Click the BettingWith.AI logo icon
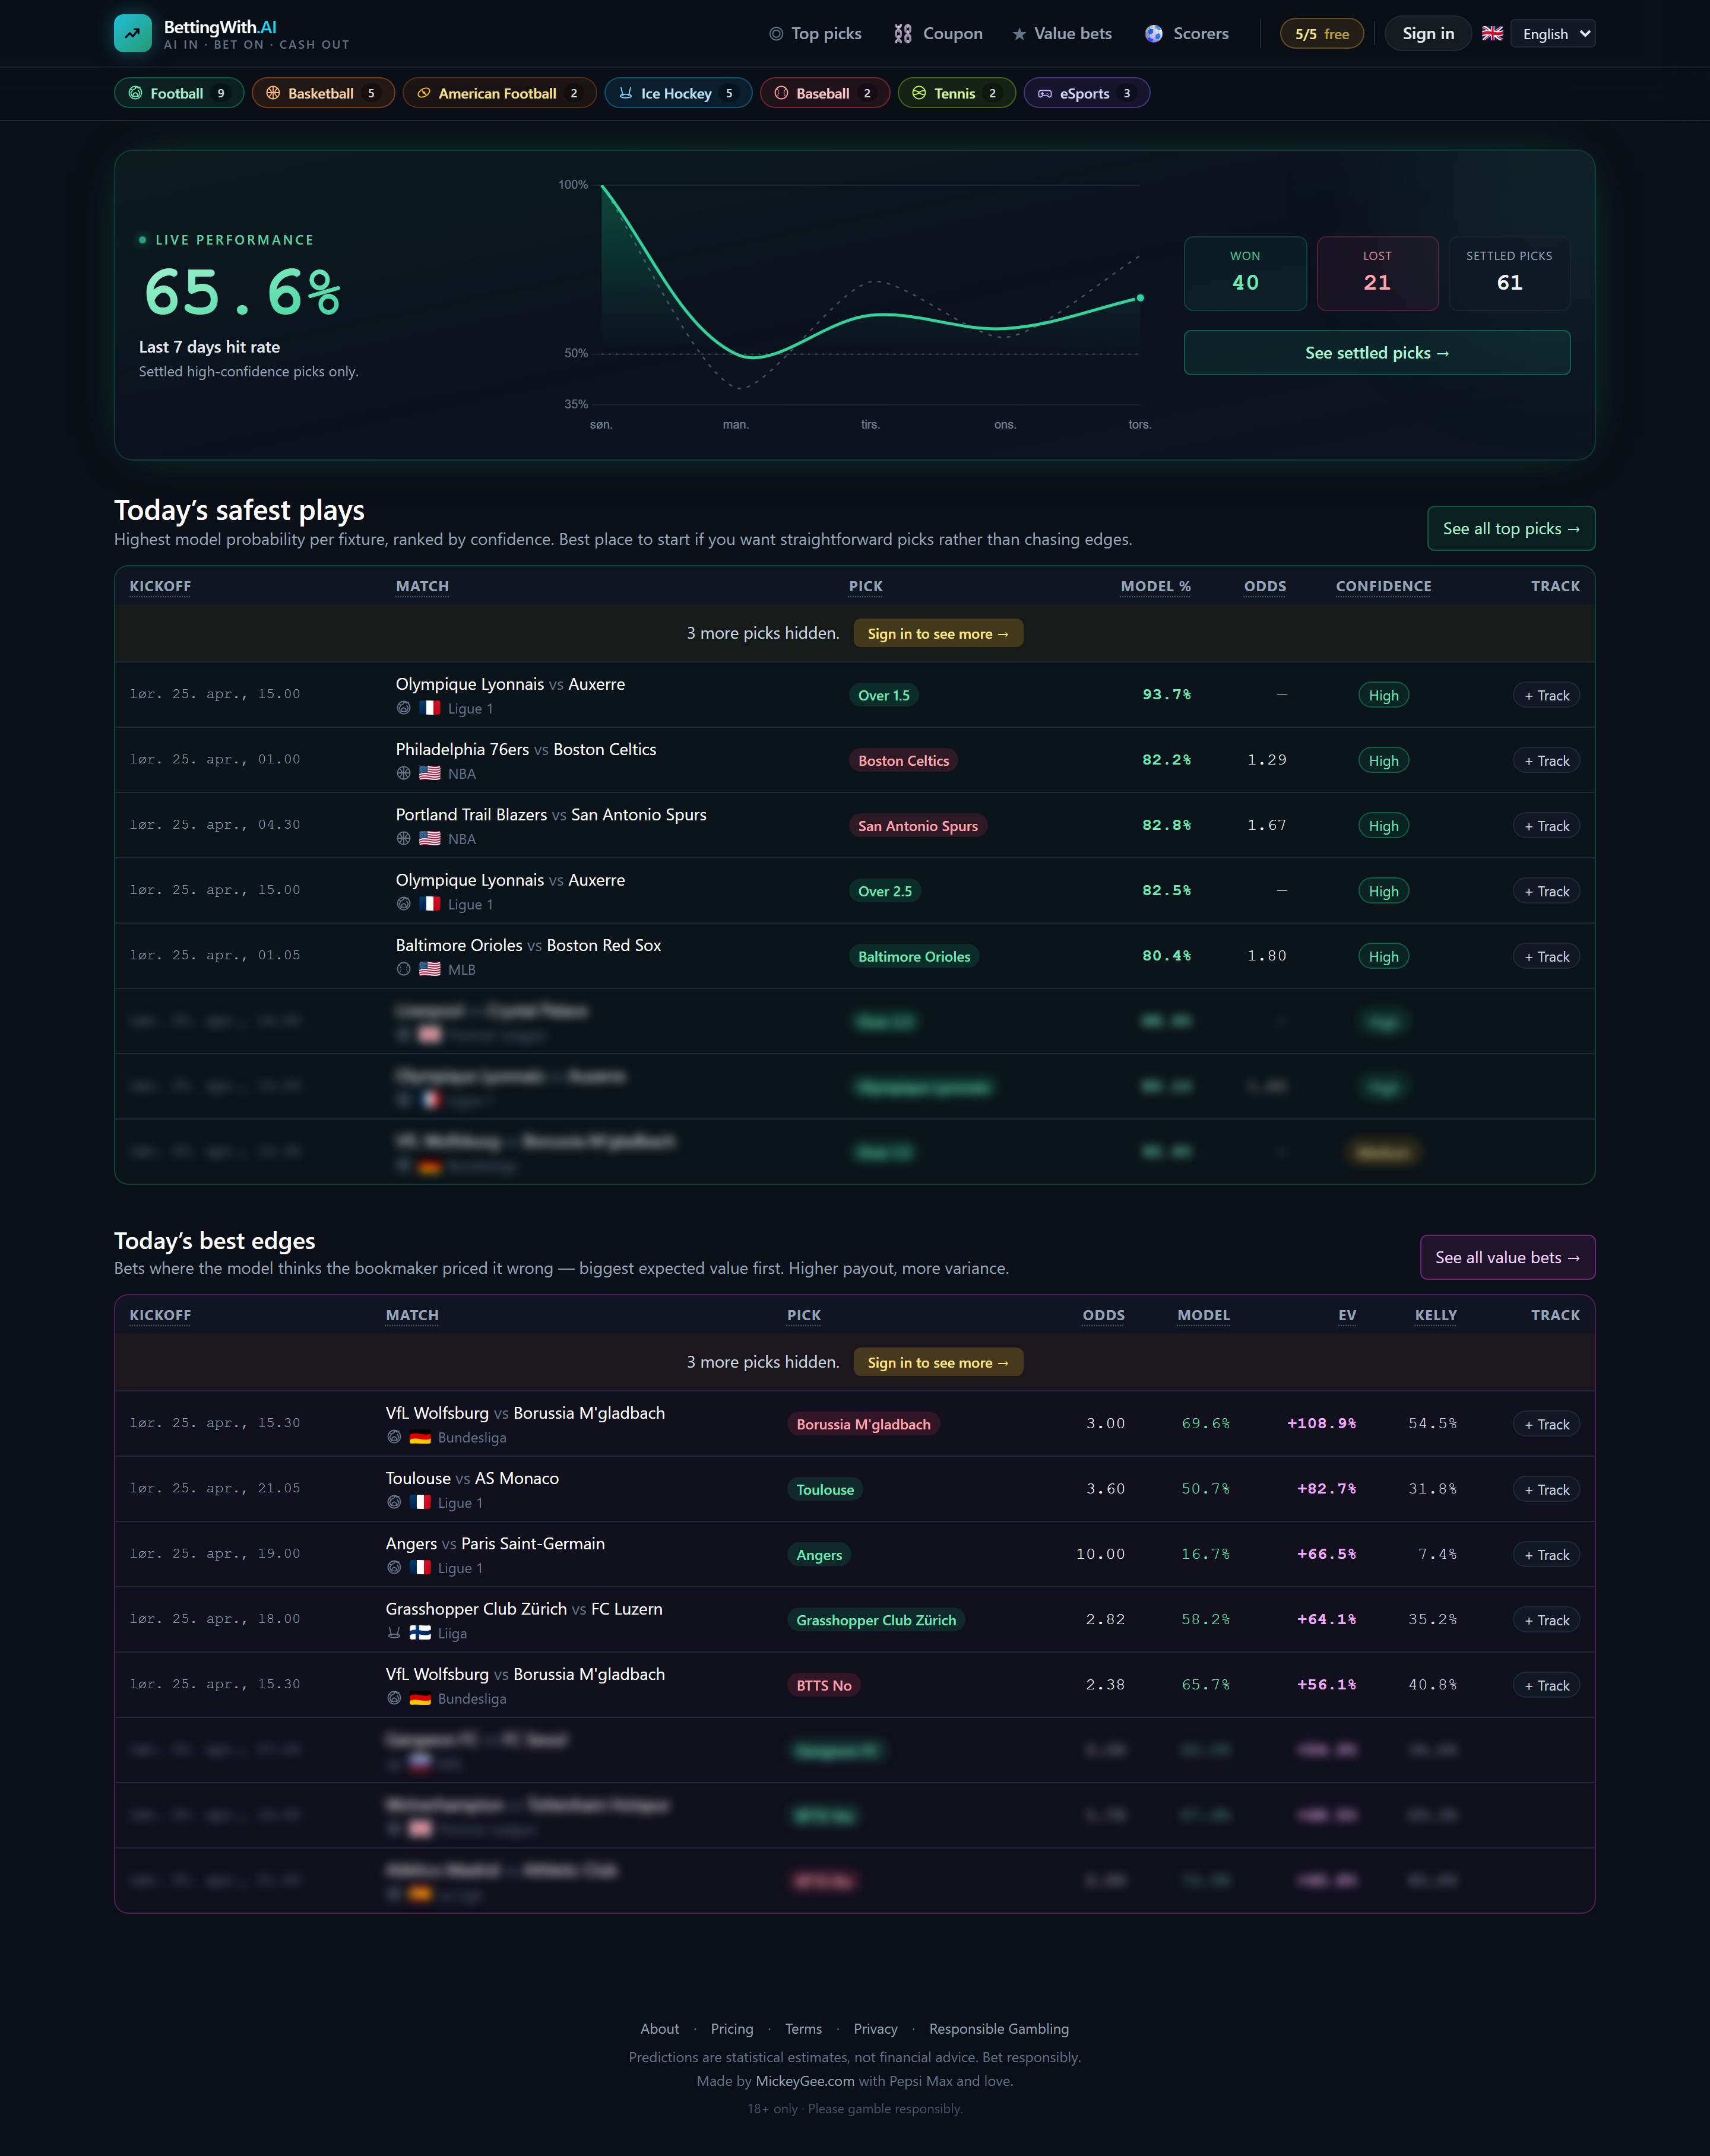This screenshot has height=2156, width=1710. [133, 33]
